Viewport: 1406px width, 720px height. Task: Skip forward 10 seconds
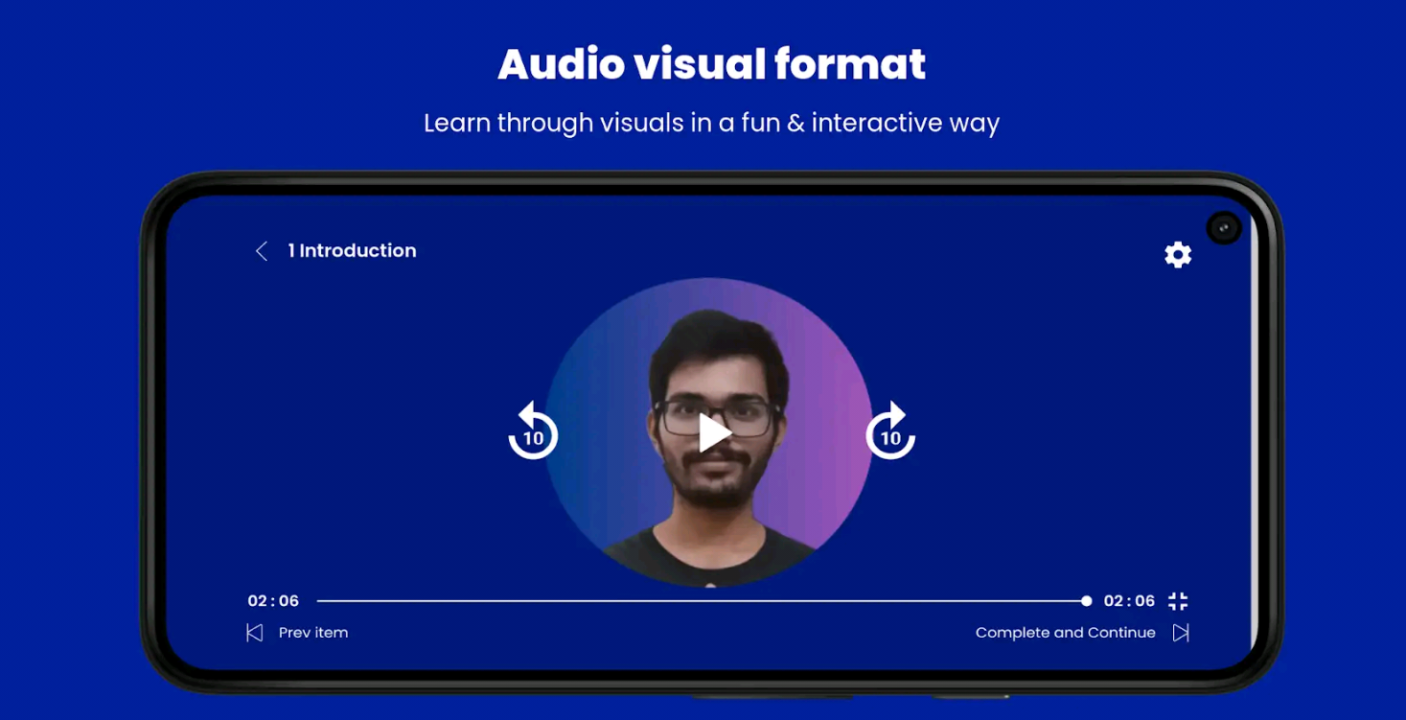[x=890, y=431]
